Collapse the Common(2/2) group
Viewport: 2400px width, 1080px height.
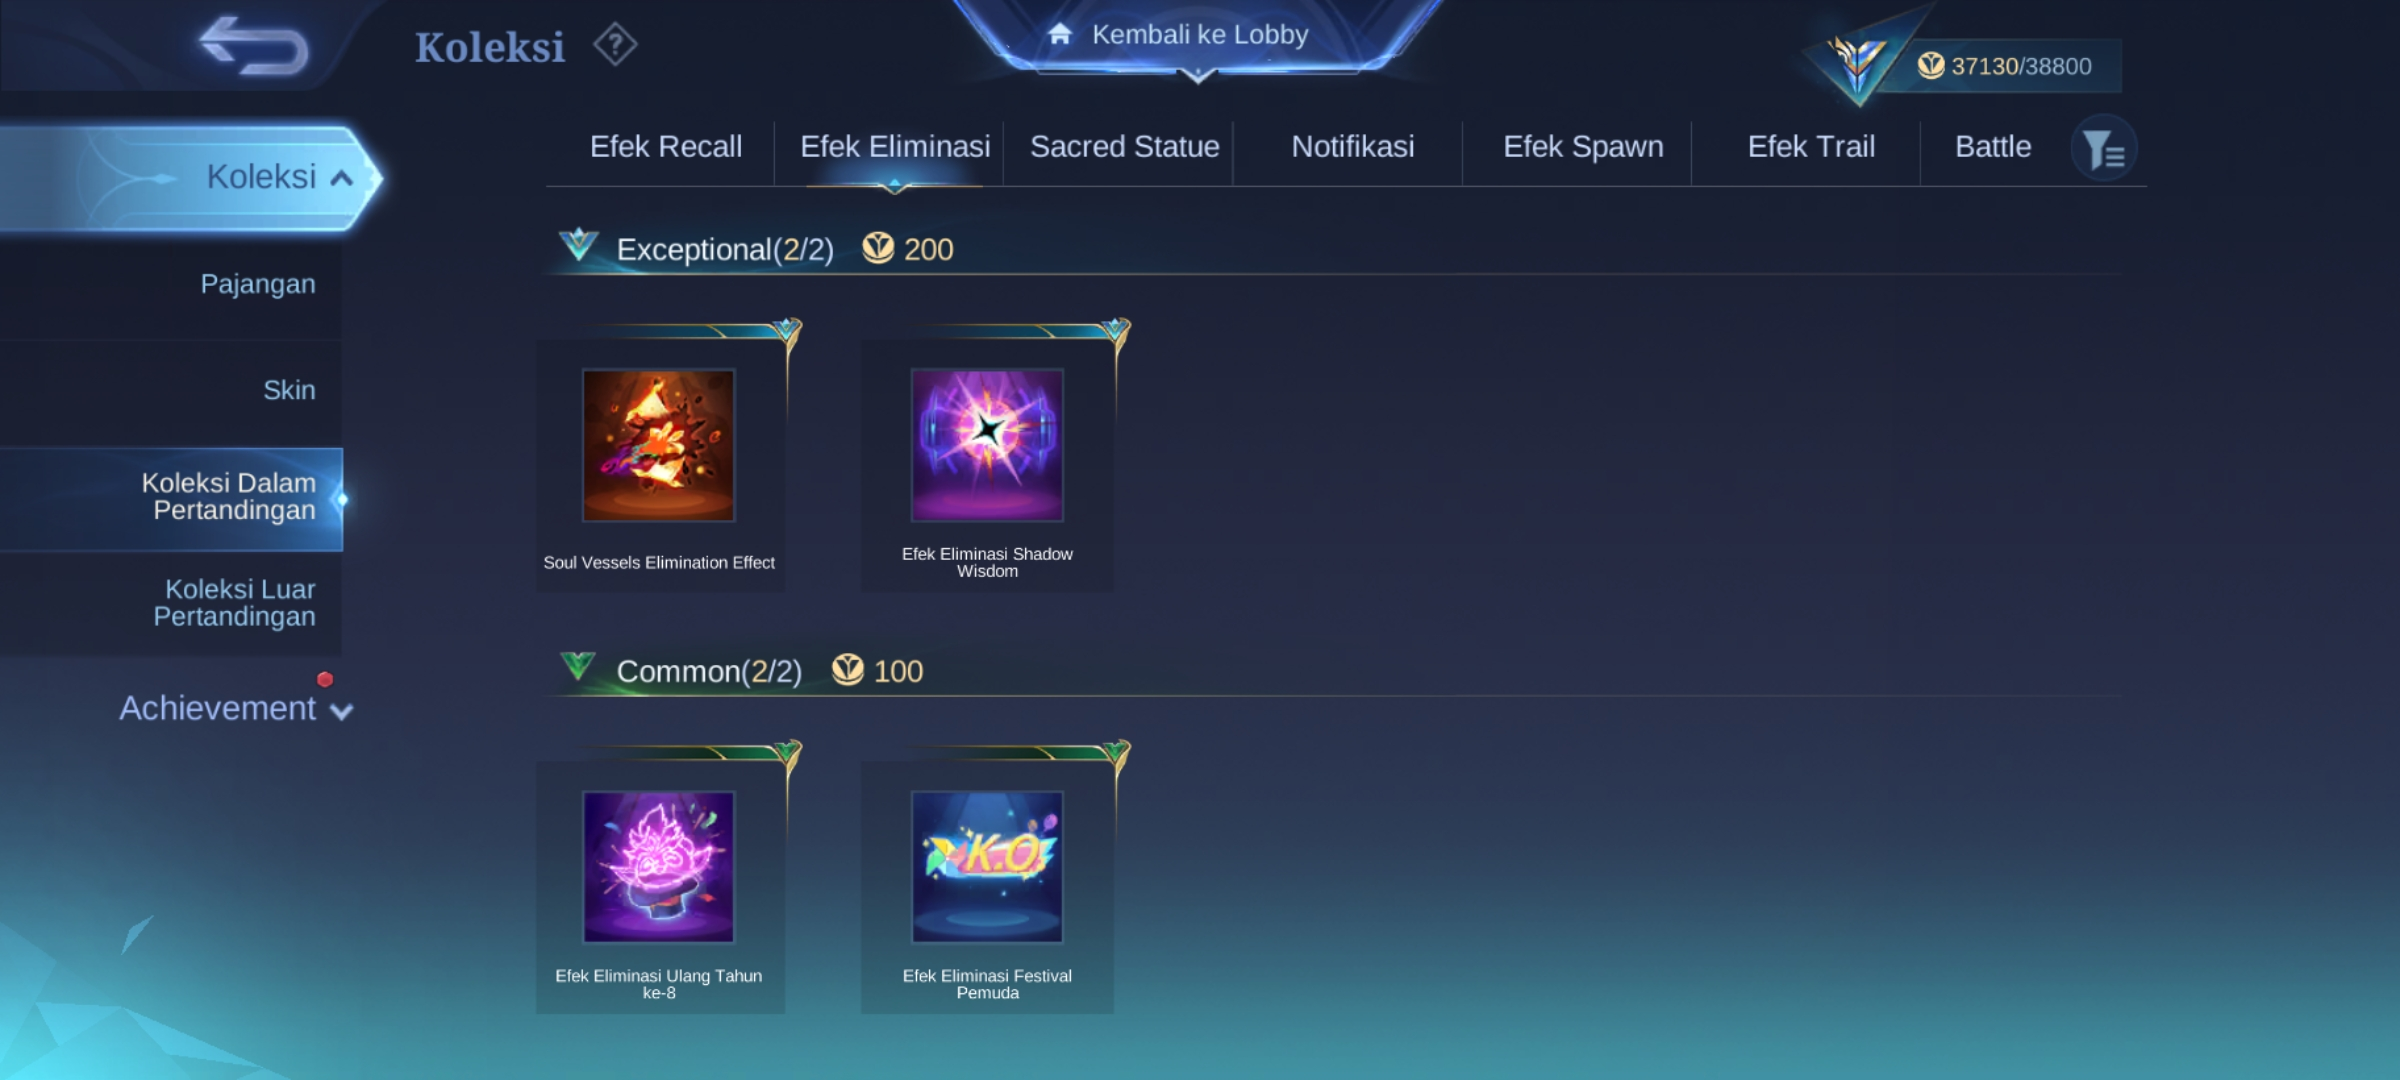point(578,667)
